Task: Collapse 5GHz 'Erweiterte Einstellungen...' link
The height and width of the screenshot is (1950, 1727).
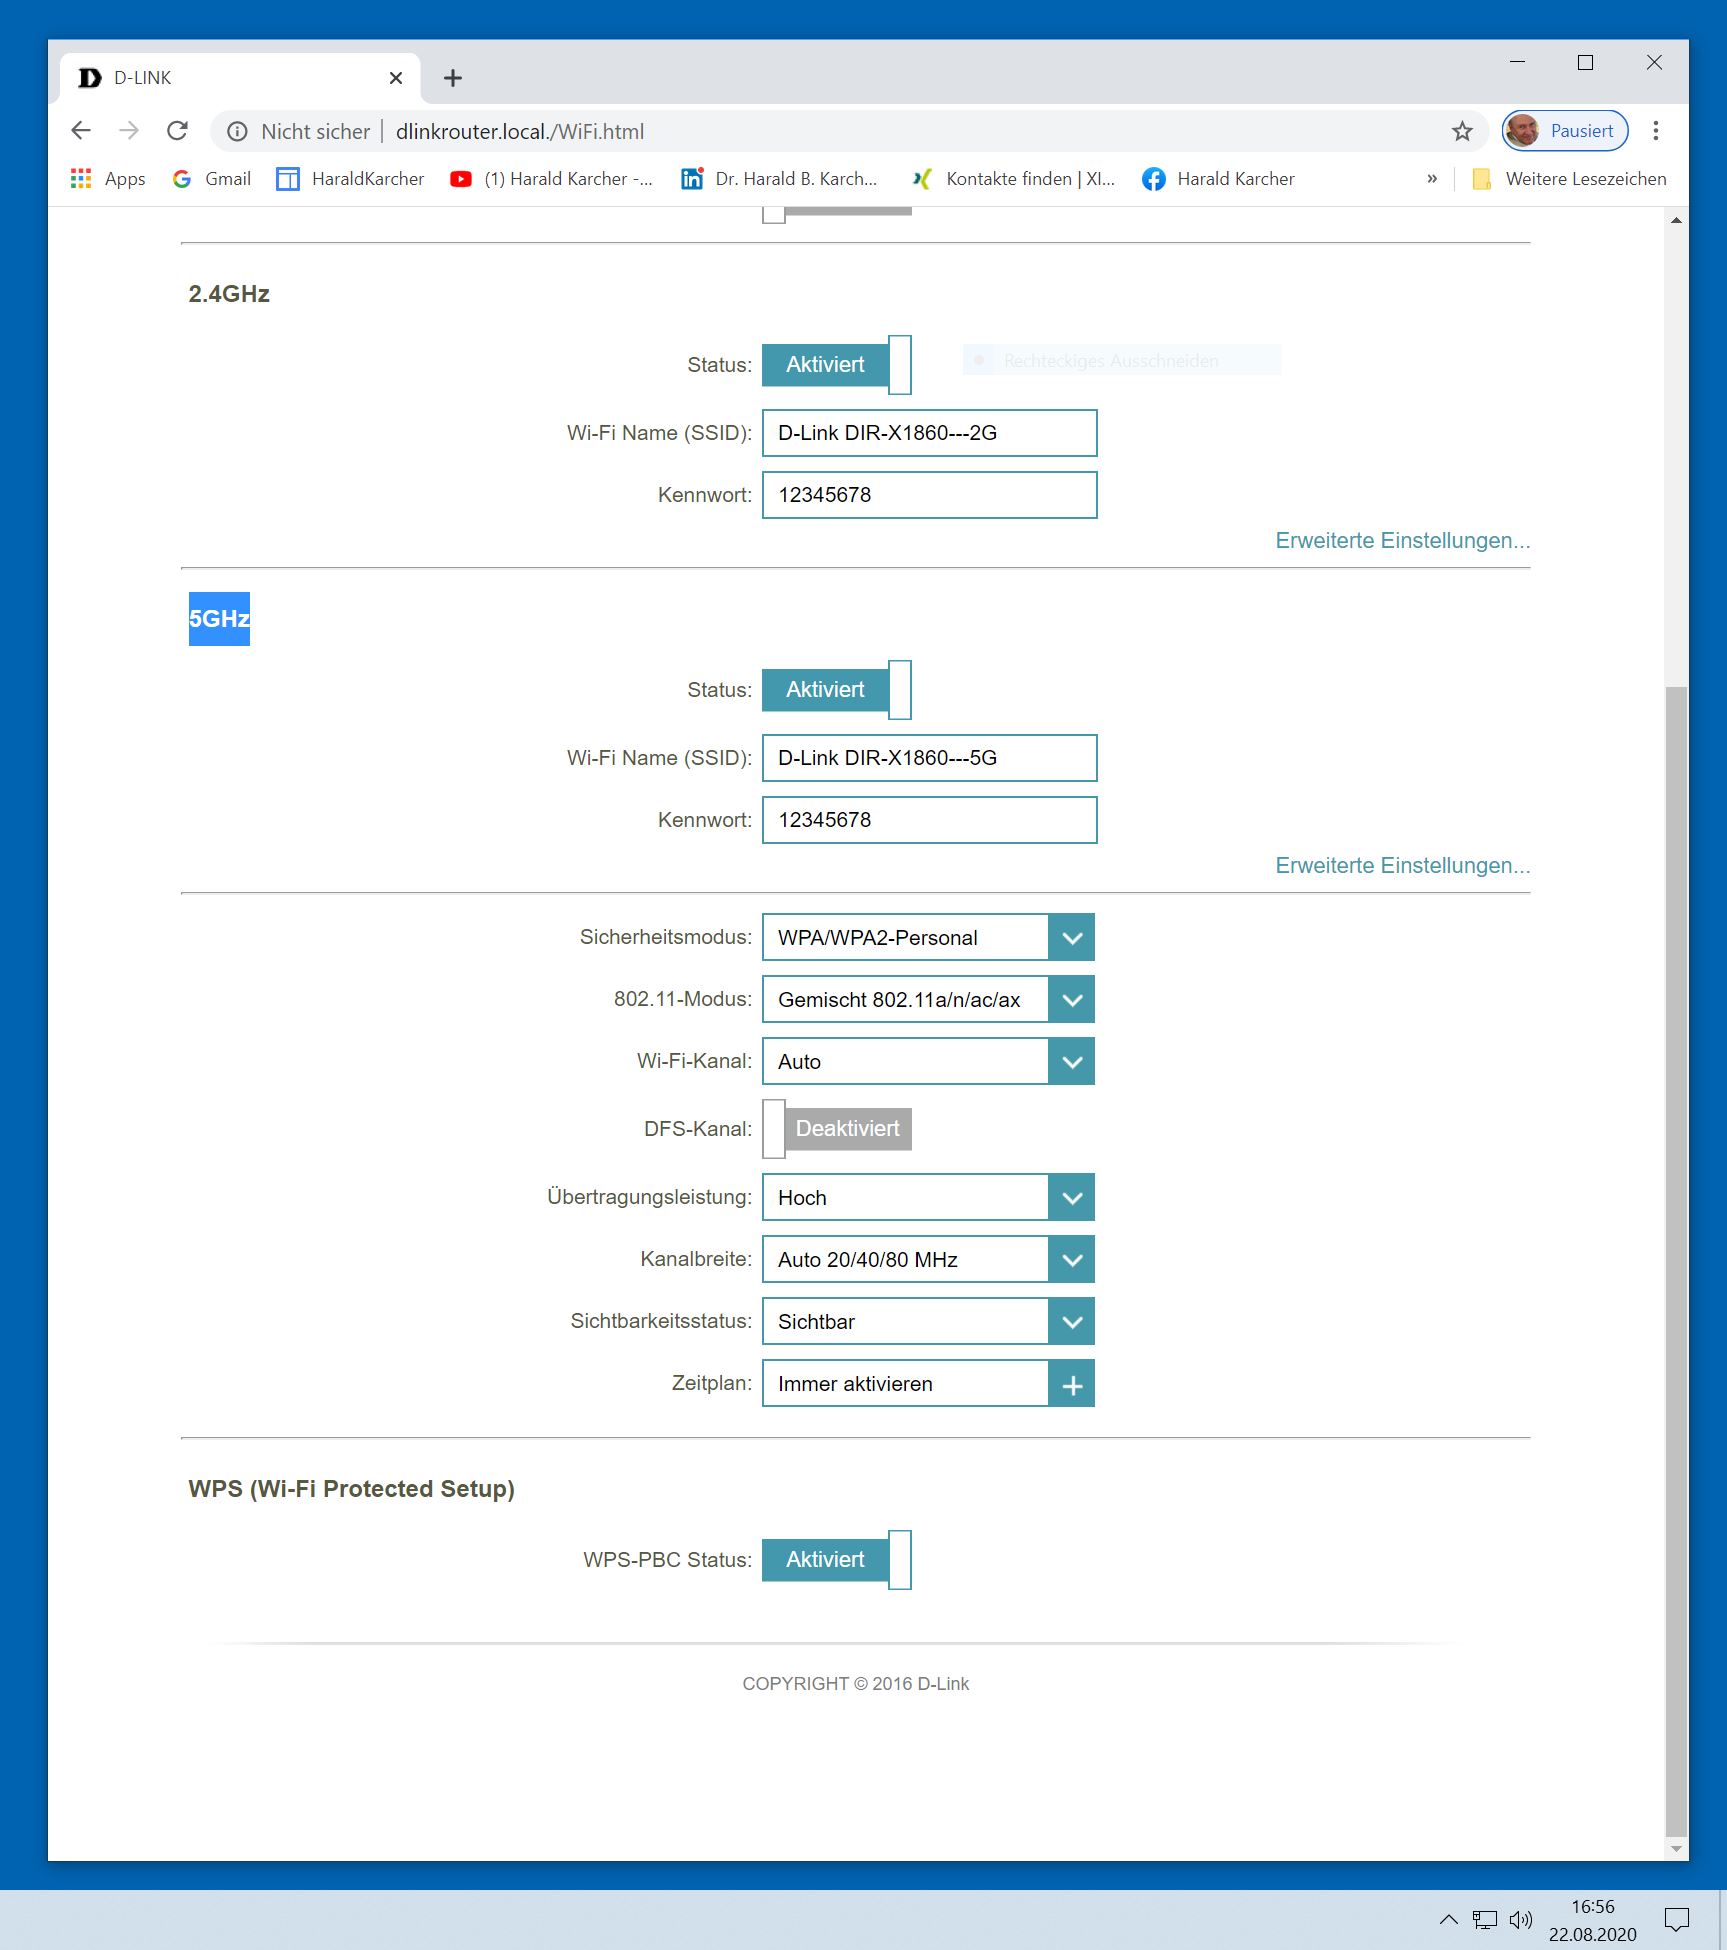Action: [x=1403, y=866]
